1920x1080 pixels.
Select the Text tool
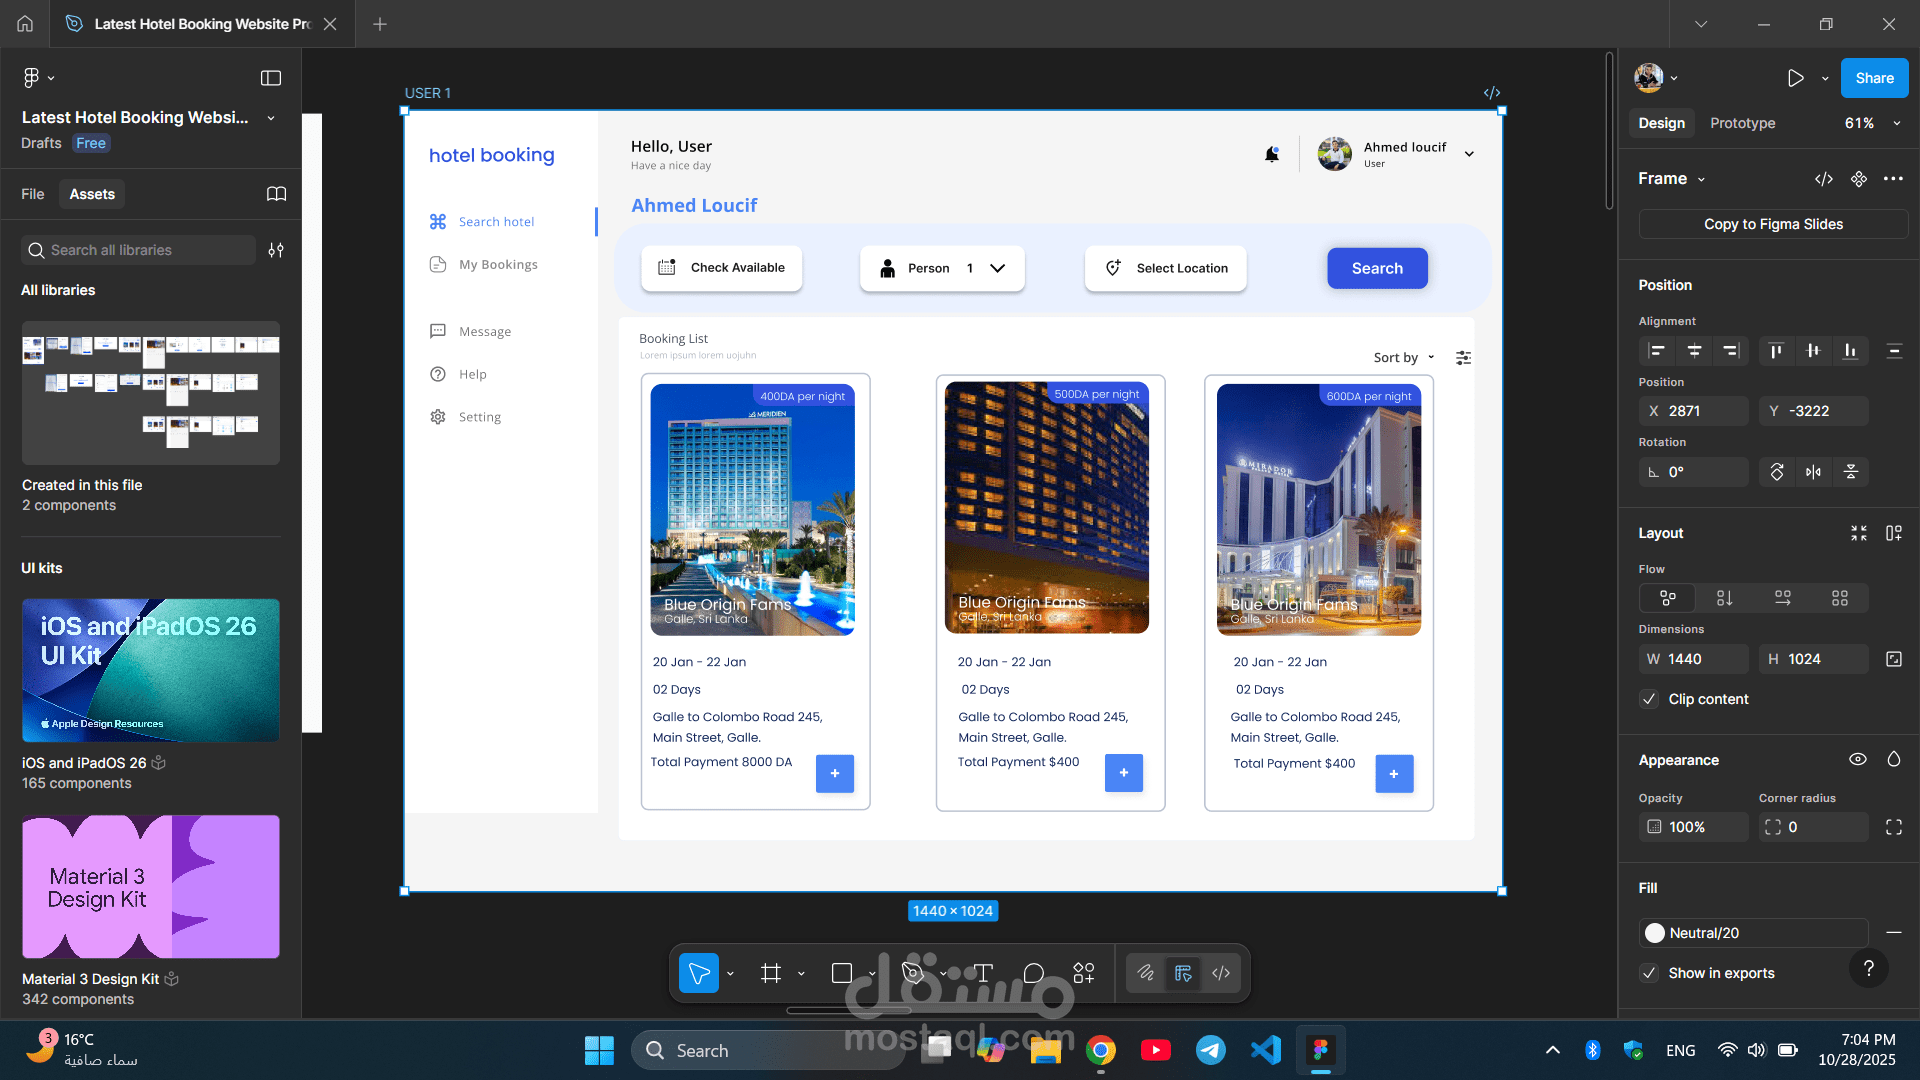click(984, 972)
